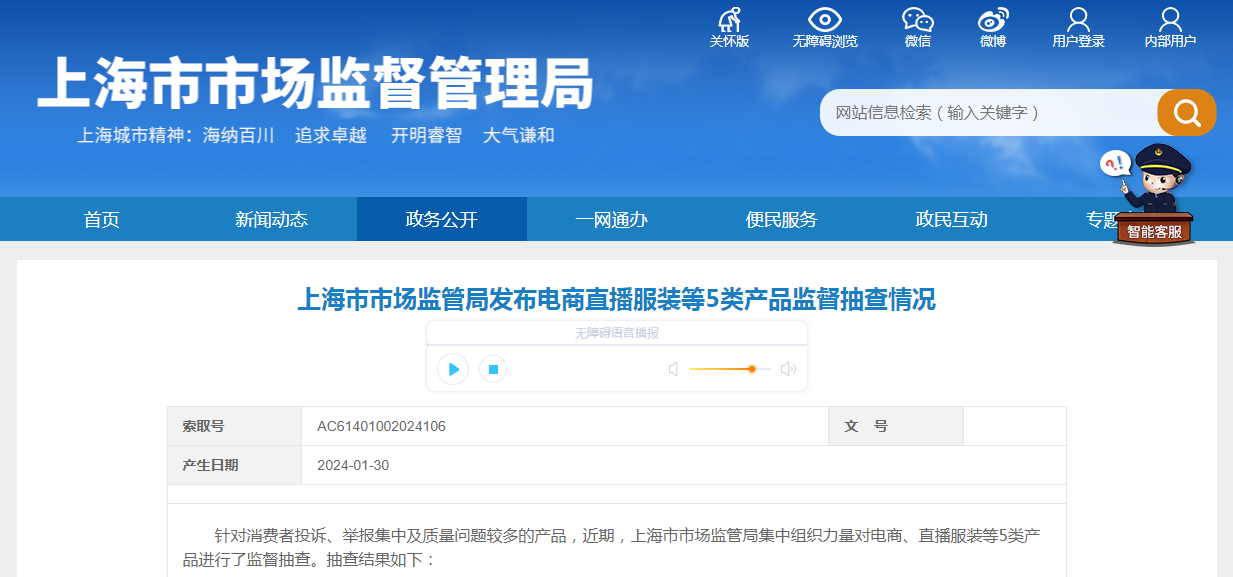The image size is (1233, 577).
Task: Open the 新闻动态 navigation menu
Action: 271,220
